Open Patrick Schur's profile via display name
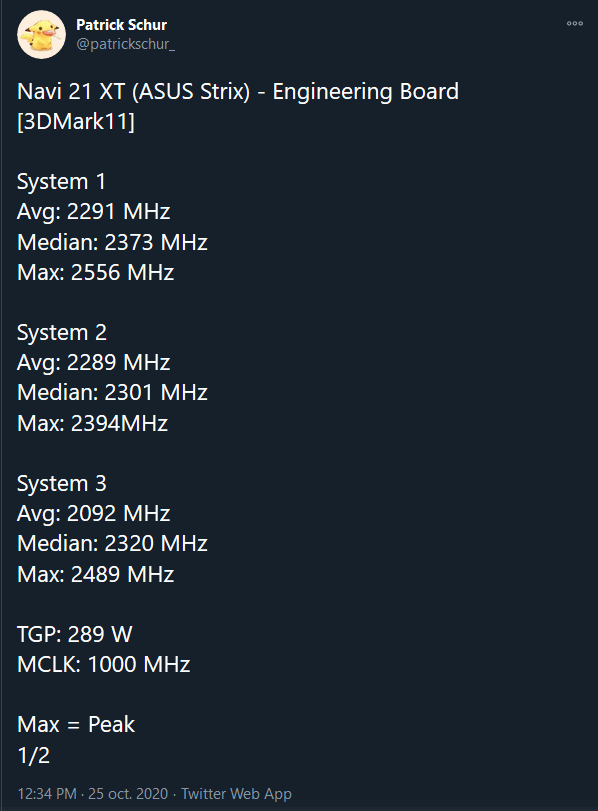This screenshot has height=811, width=598. point(122,25)
